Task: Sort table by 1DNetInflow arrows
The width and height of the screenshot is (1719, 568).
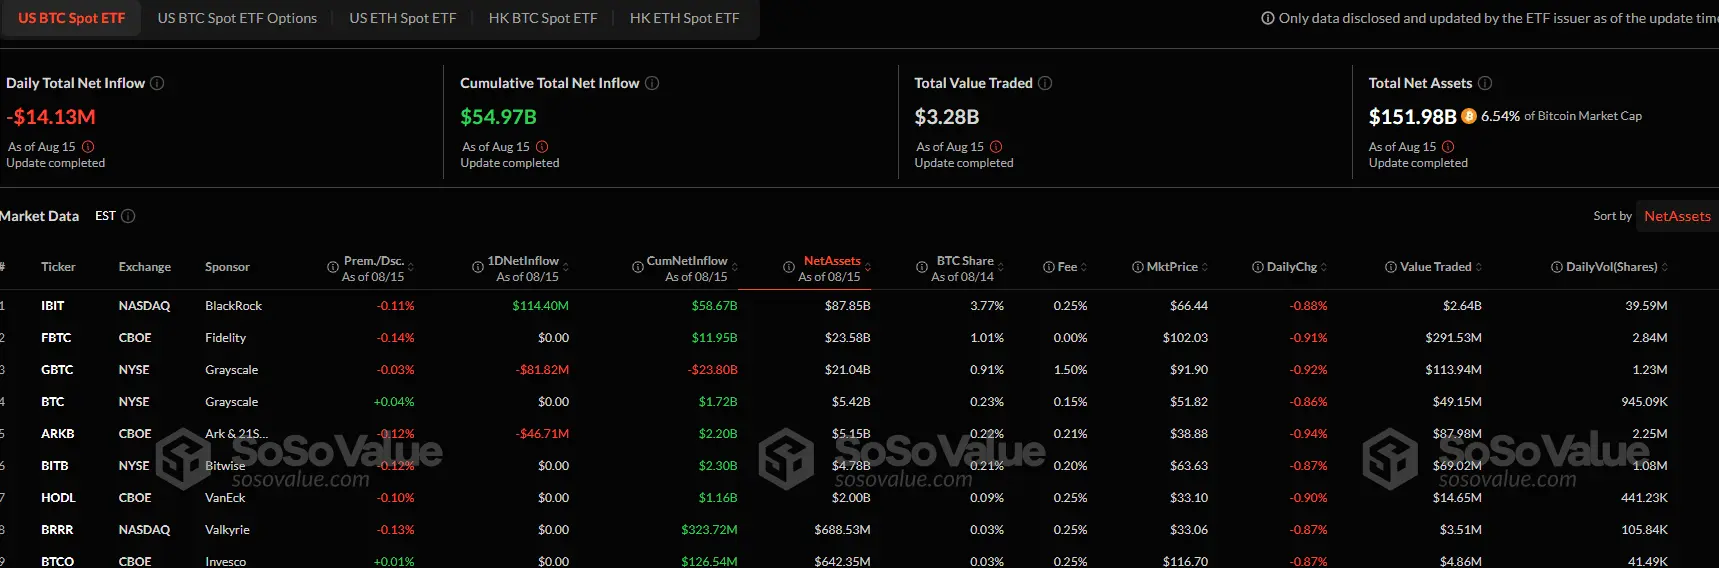Action: (566, 267)
